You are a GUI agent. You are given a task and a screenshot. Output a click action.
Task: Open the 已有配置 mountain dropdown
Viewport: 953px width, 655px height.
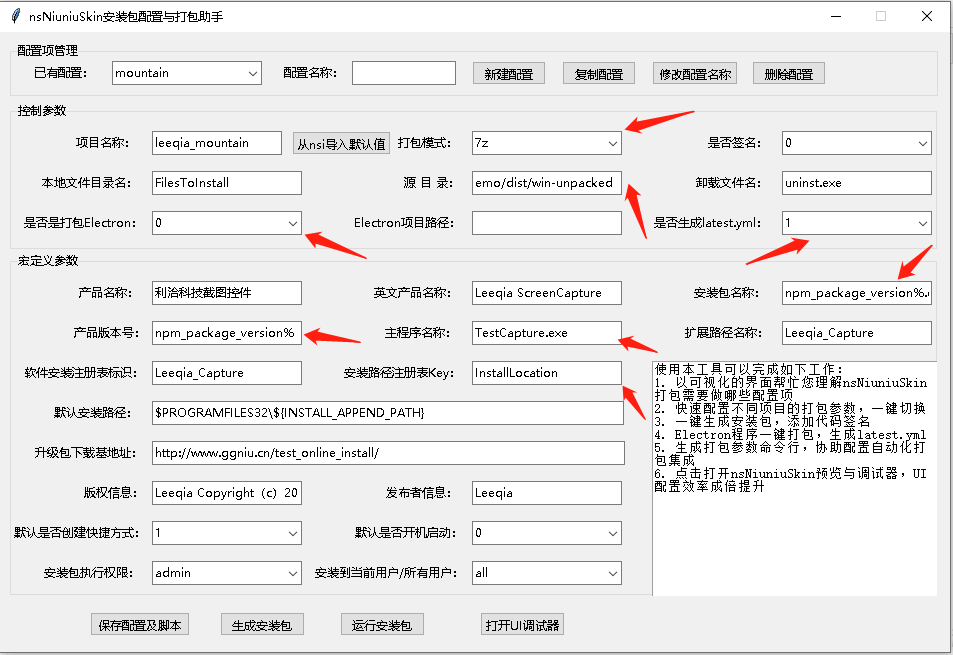[x=187, y=73]
